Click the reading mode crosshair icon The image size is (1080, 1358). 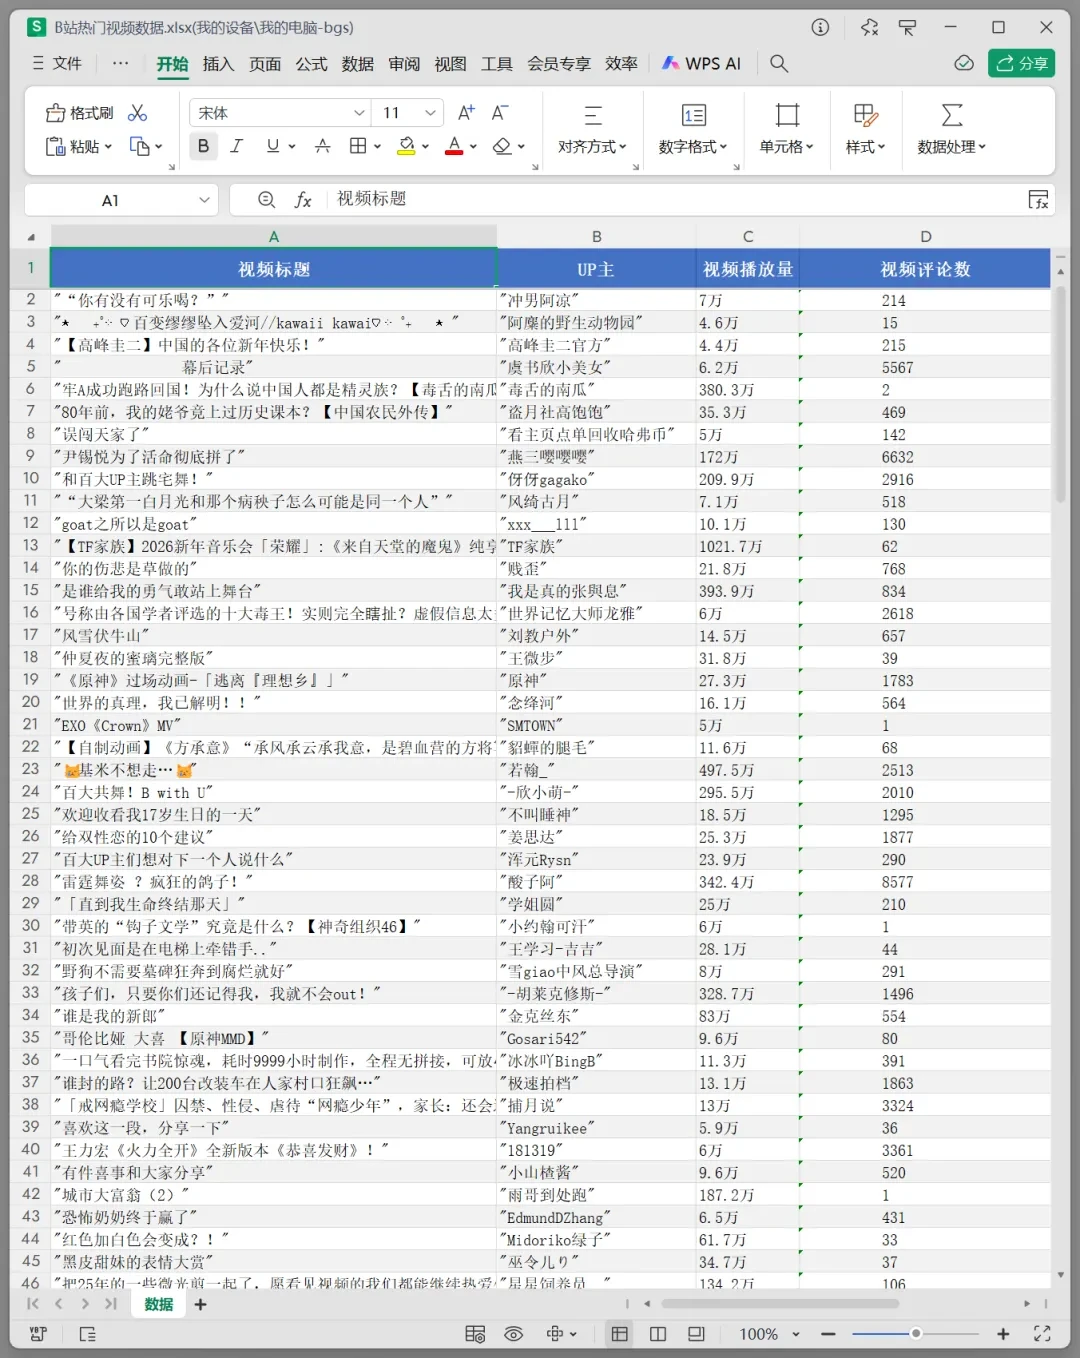(555, 1334)
